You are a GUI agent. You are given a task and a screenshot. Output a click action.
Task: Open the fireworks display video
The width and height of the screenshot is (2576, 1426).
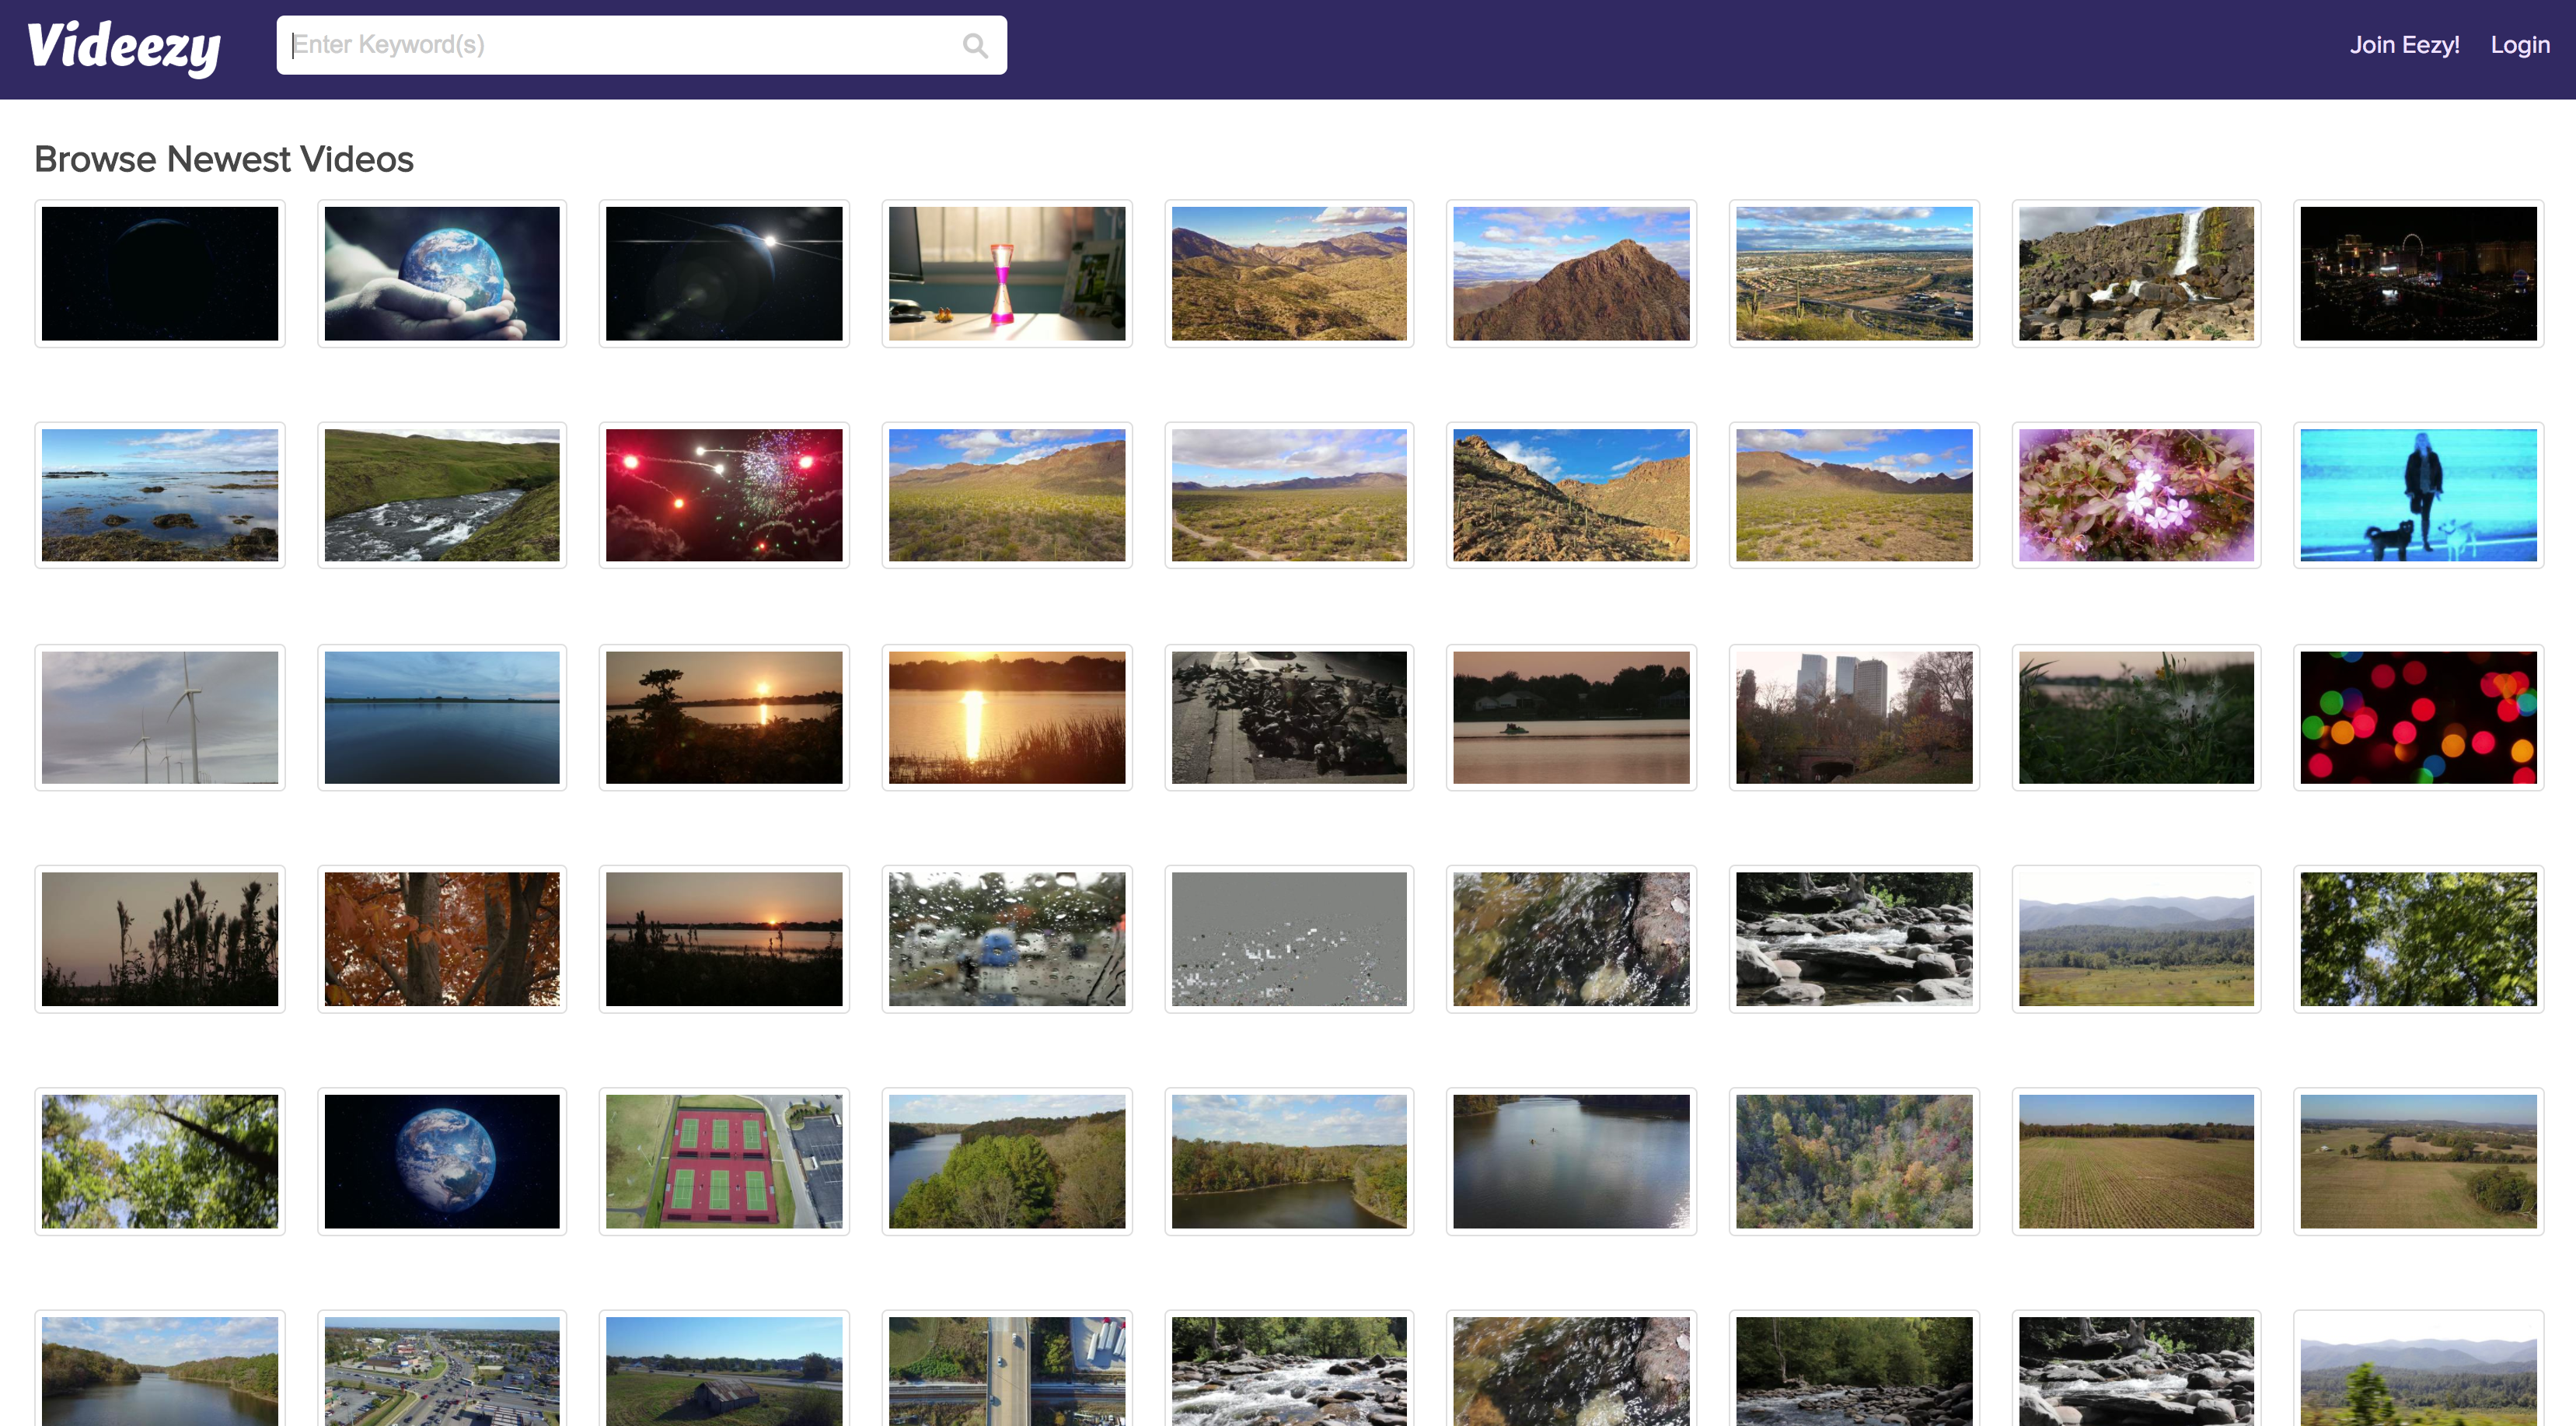click(x=724, y=494)
